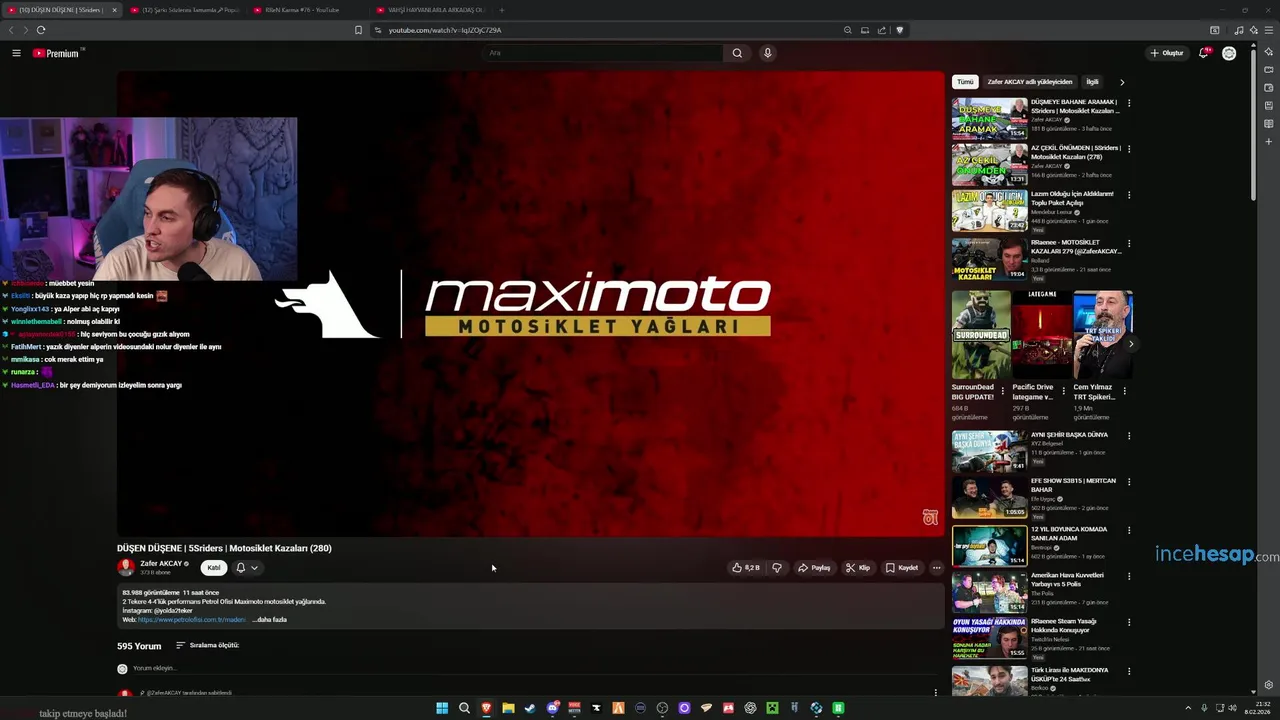Click the Paylaş share button

pos(814,568)
